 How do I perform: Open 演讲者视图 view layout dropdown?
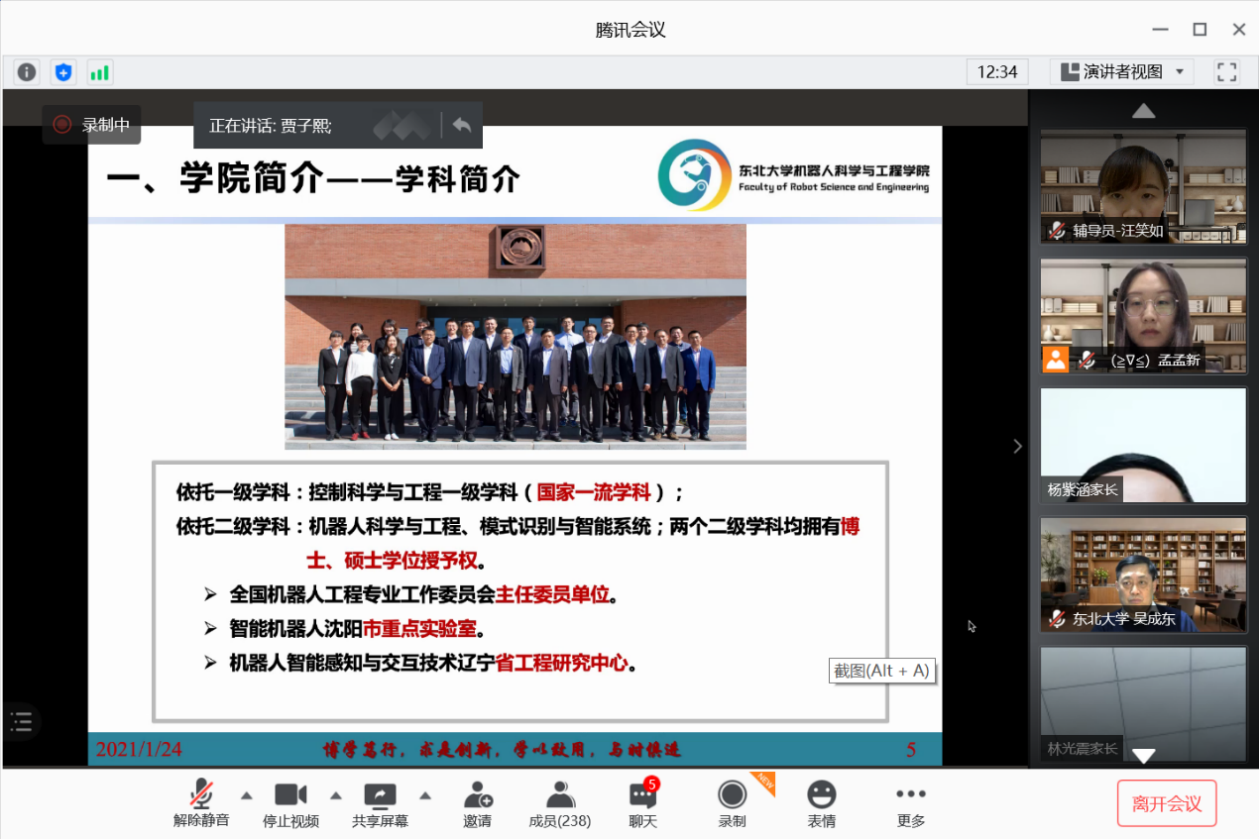1122,72
